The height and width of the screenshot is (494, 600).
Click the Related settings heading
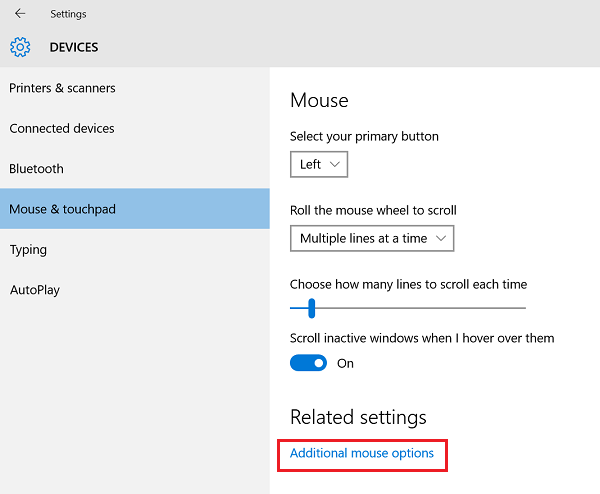358,417
